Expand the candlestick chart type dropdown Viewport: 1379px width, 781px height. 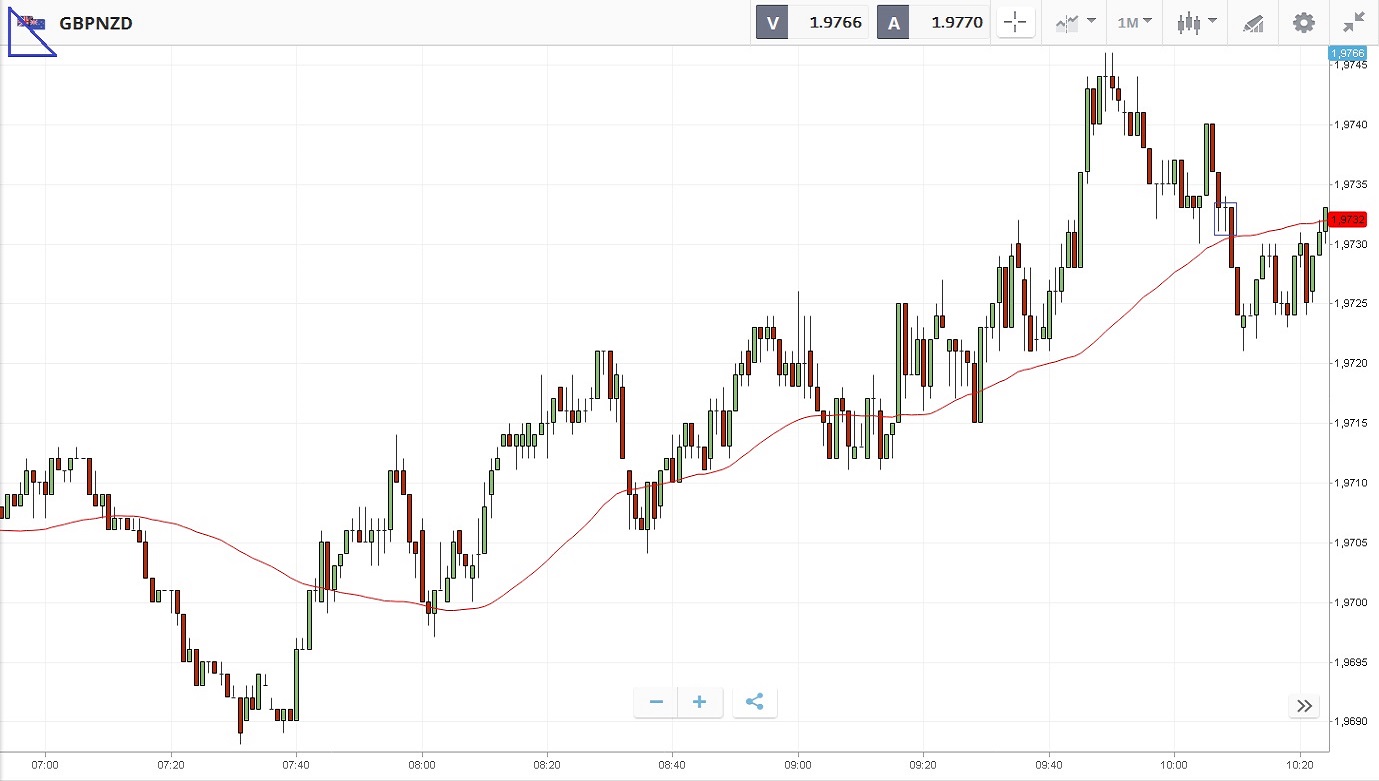click(1196, 22)
